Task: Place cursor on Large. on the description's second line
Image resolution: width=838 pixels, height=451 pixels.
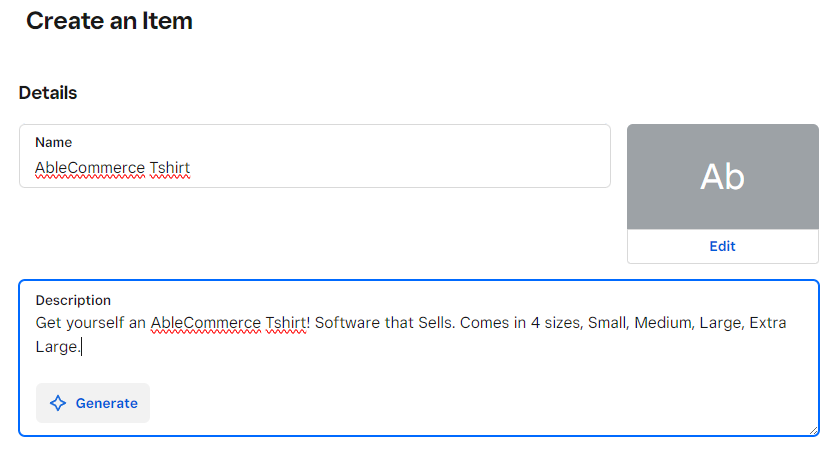Action: pos(58,347)
